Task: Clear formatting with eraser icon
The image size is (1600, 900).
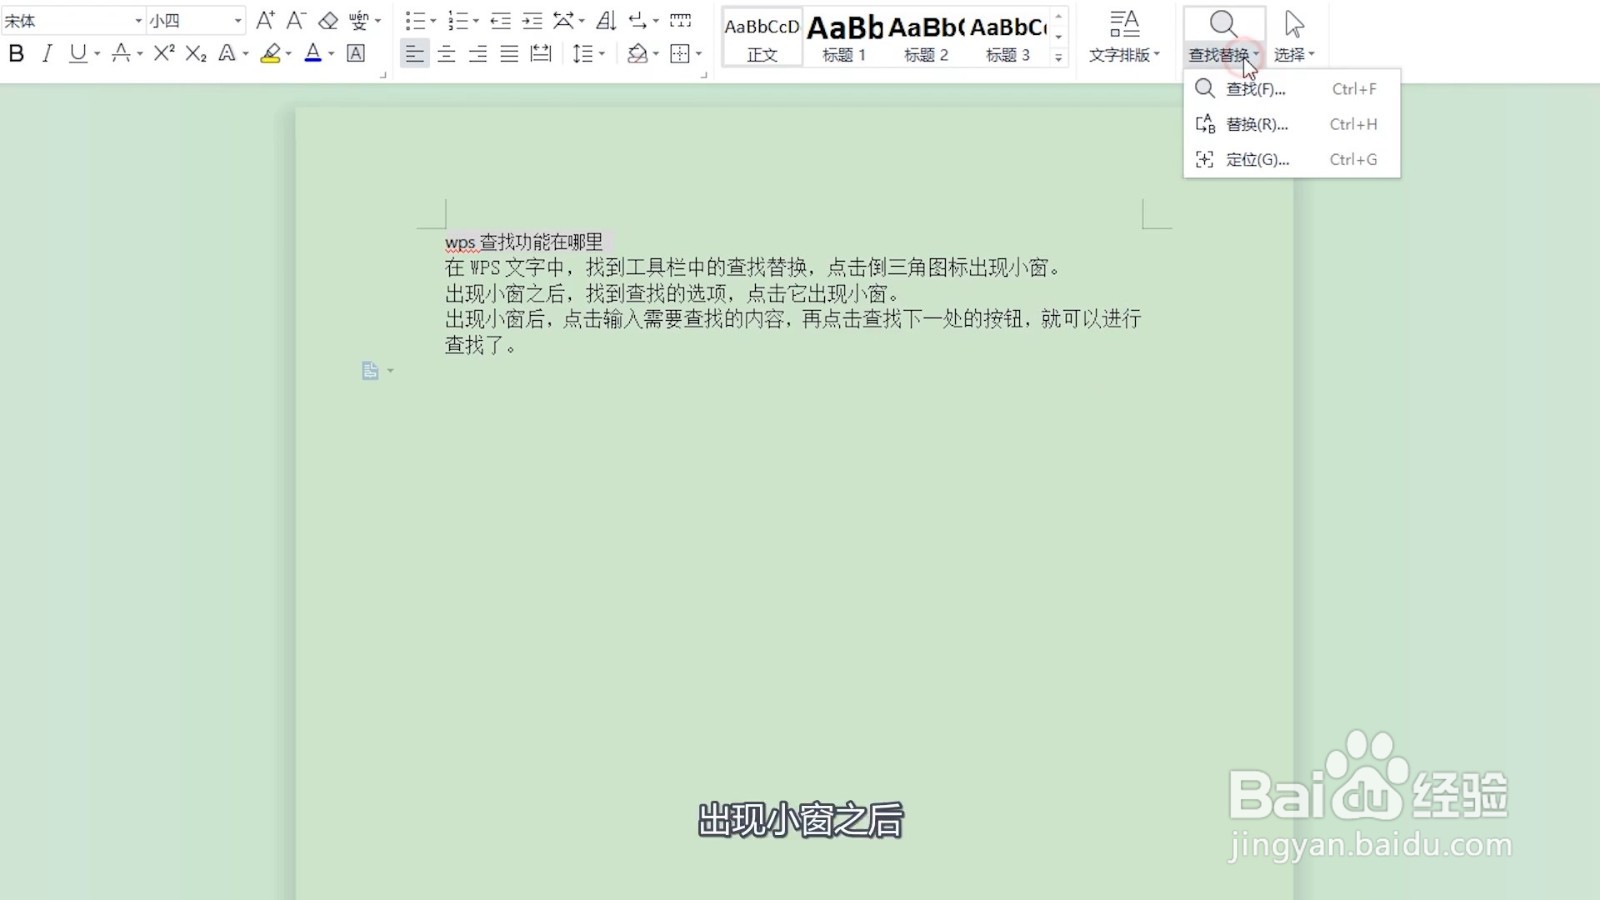Action: coord(328,20)
